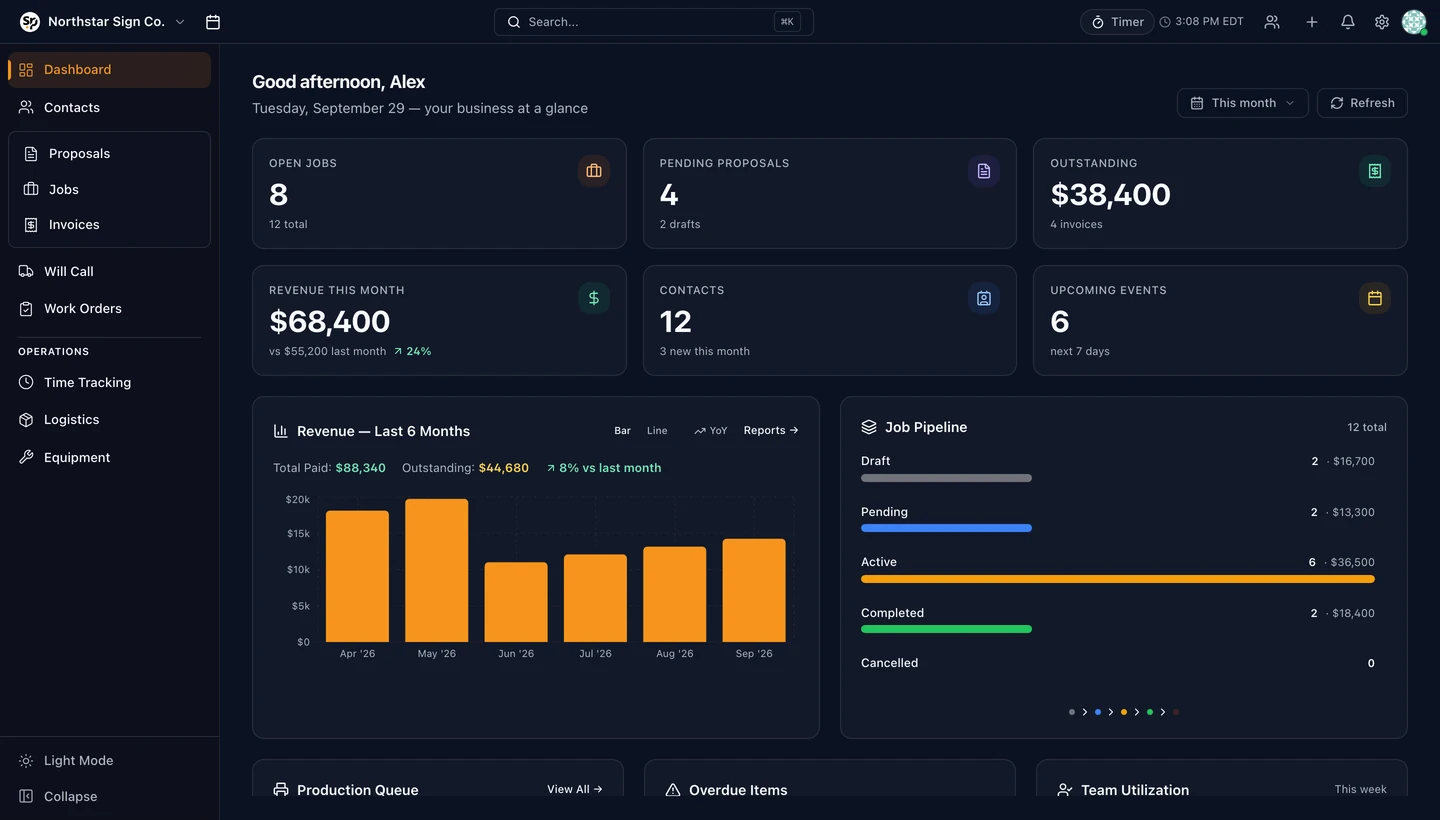Open Dashboard in the sidebar

point(109,70)
